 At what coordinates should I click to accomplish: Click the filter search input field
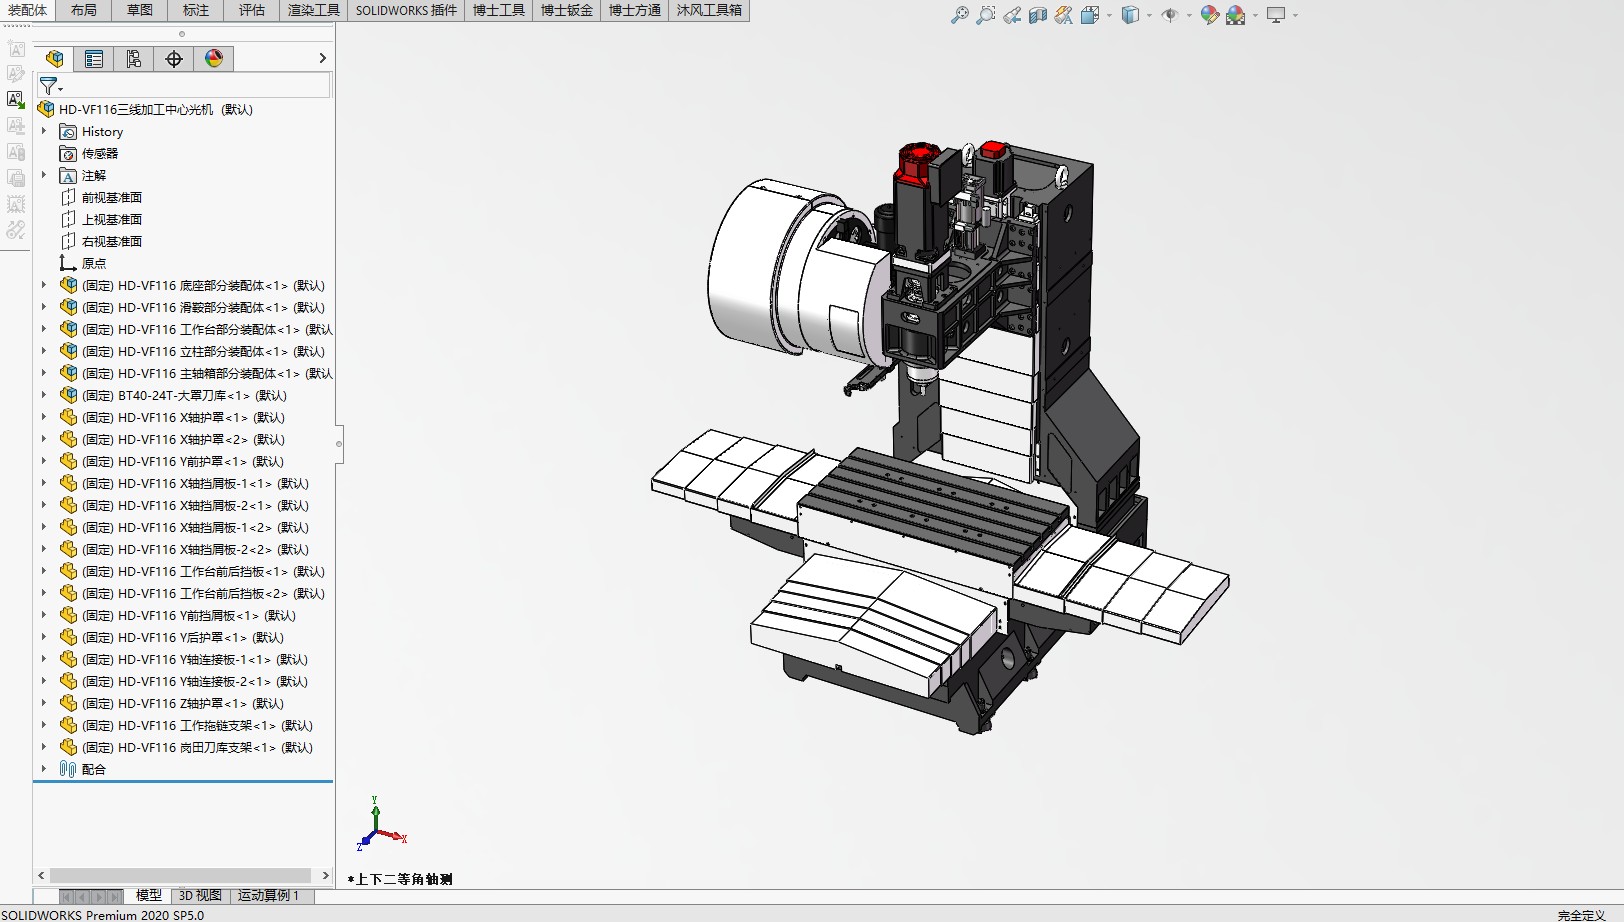pos(197,87)
